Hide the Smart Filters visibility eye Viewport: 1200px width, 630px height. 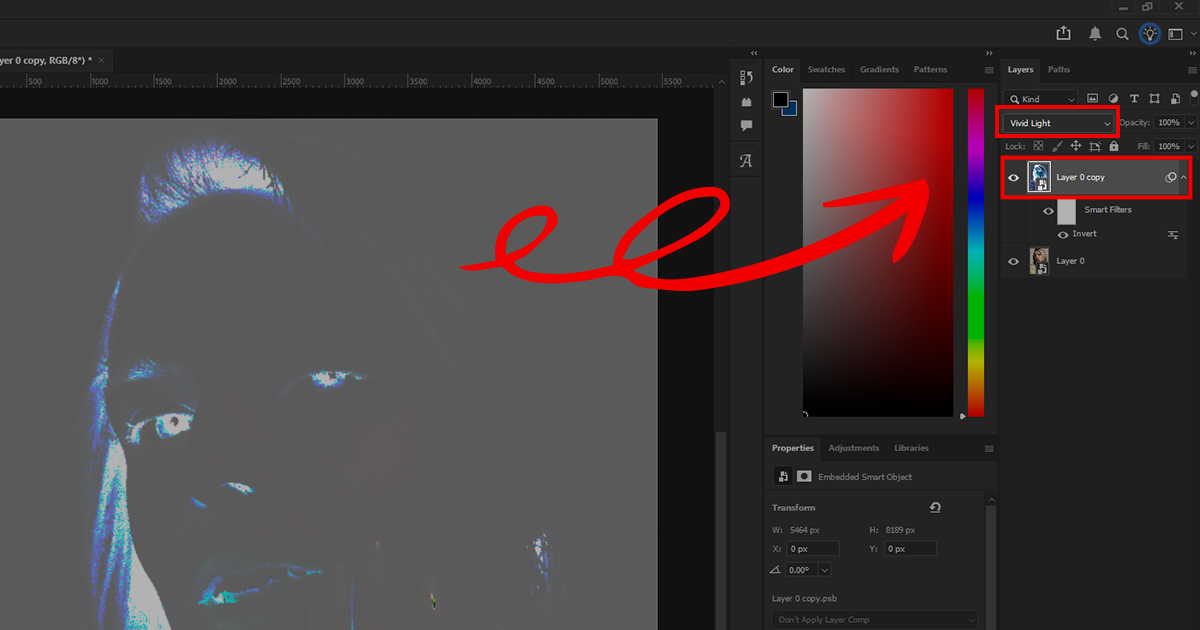pyautogui.click(x=1048, y=211)
